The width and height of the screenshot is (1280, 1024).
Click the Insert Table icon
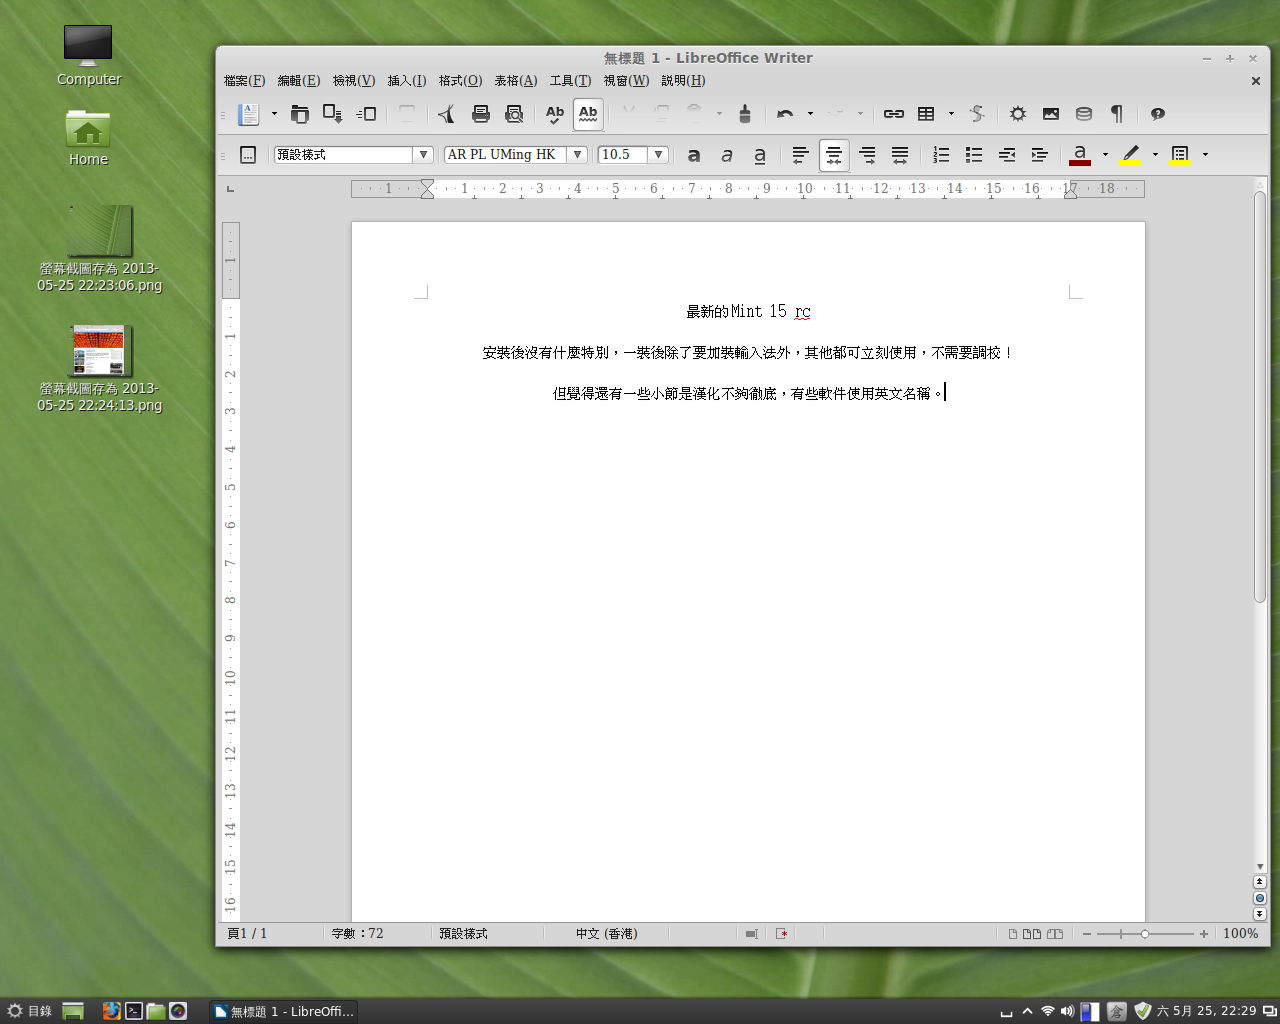coord(927,114)
